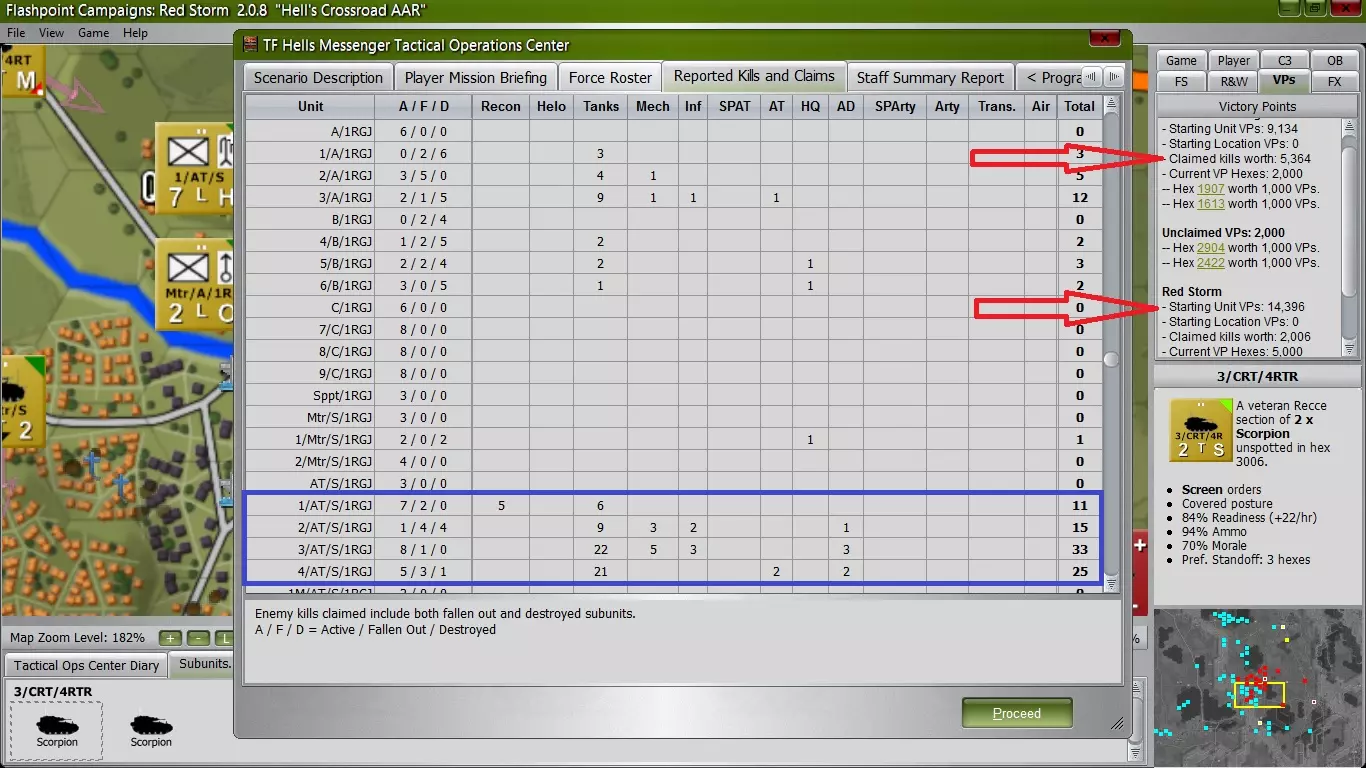The width and height of the screenshot is (1366, 768).
Task: Click the tab strip scroll-left arrow
Action: [x=1093, y=77]
